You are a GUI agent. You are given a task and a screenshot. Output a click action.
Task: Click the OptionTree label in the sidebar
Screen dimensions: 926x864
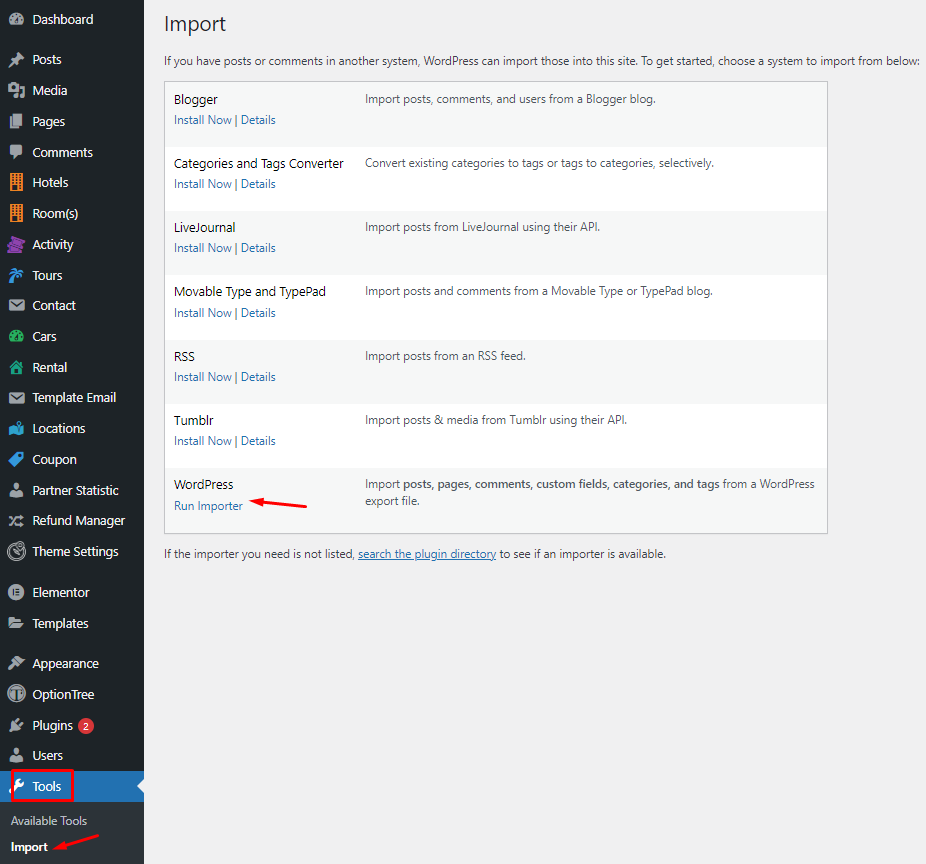(x=63, y=695)
